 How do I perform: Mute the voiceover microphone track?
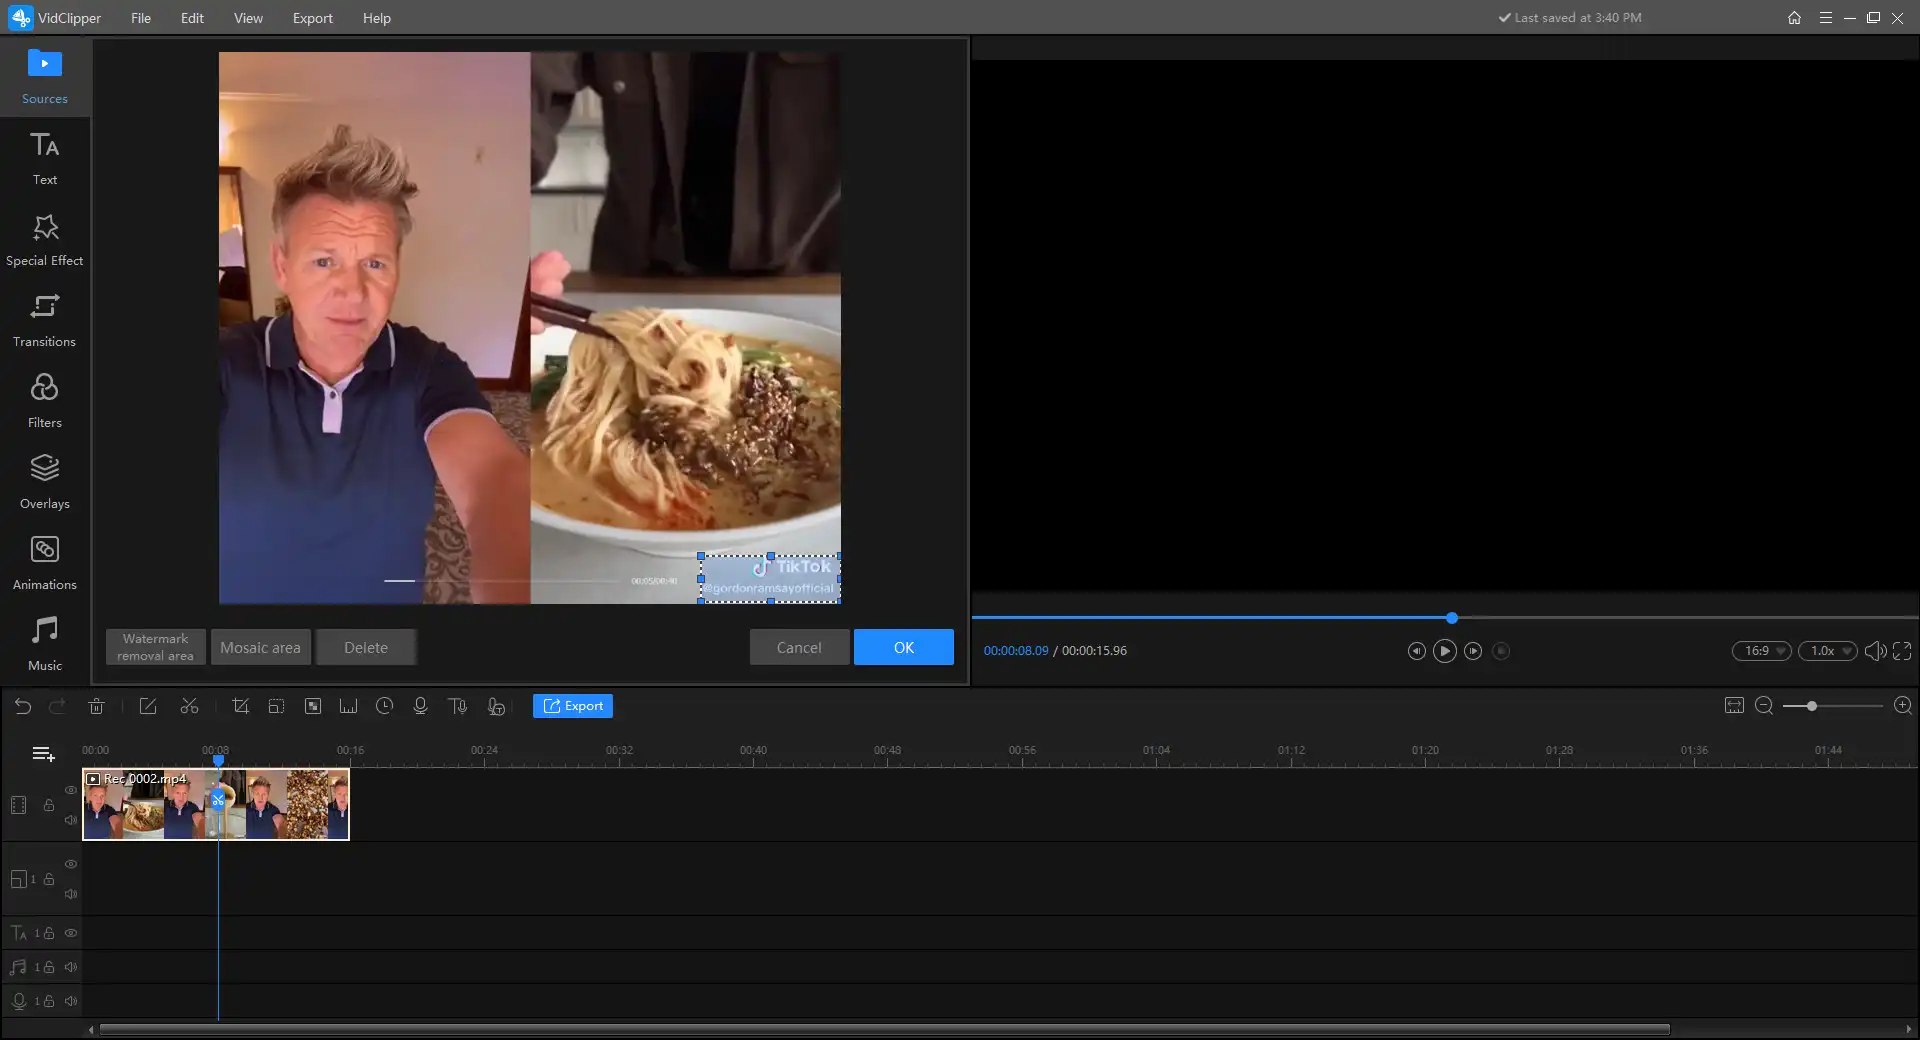71,1001
